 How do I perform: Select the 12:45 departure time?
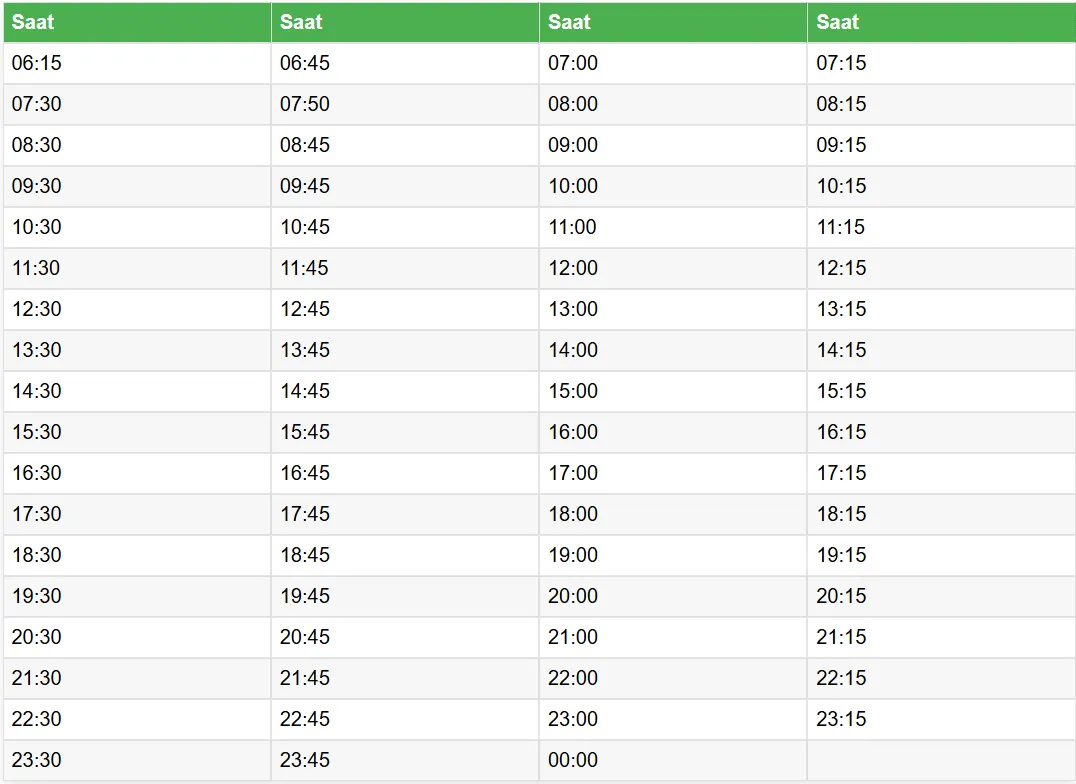tap(305, 309)
